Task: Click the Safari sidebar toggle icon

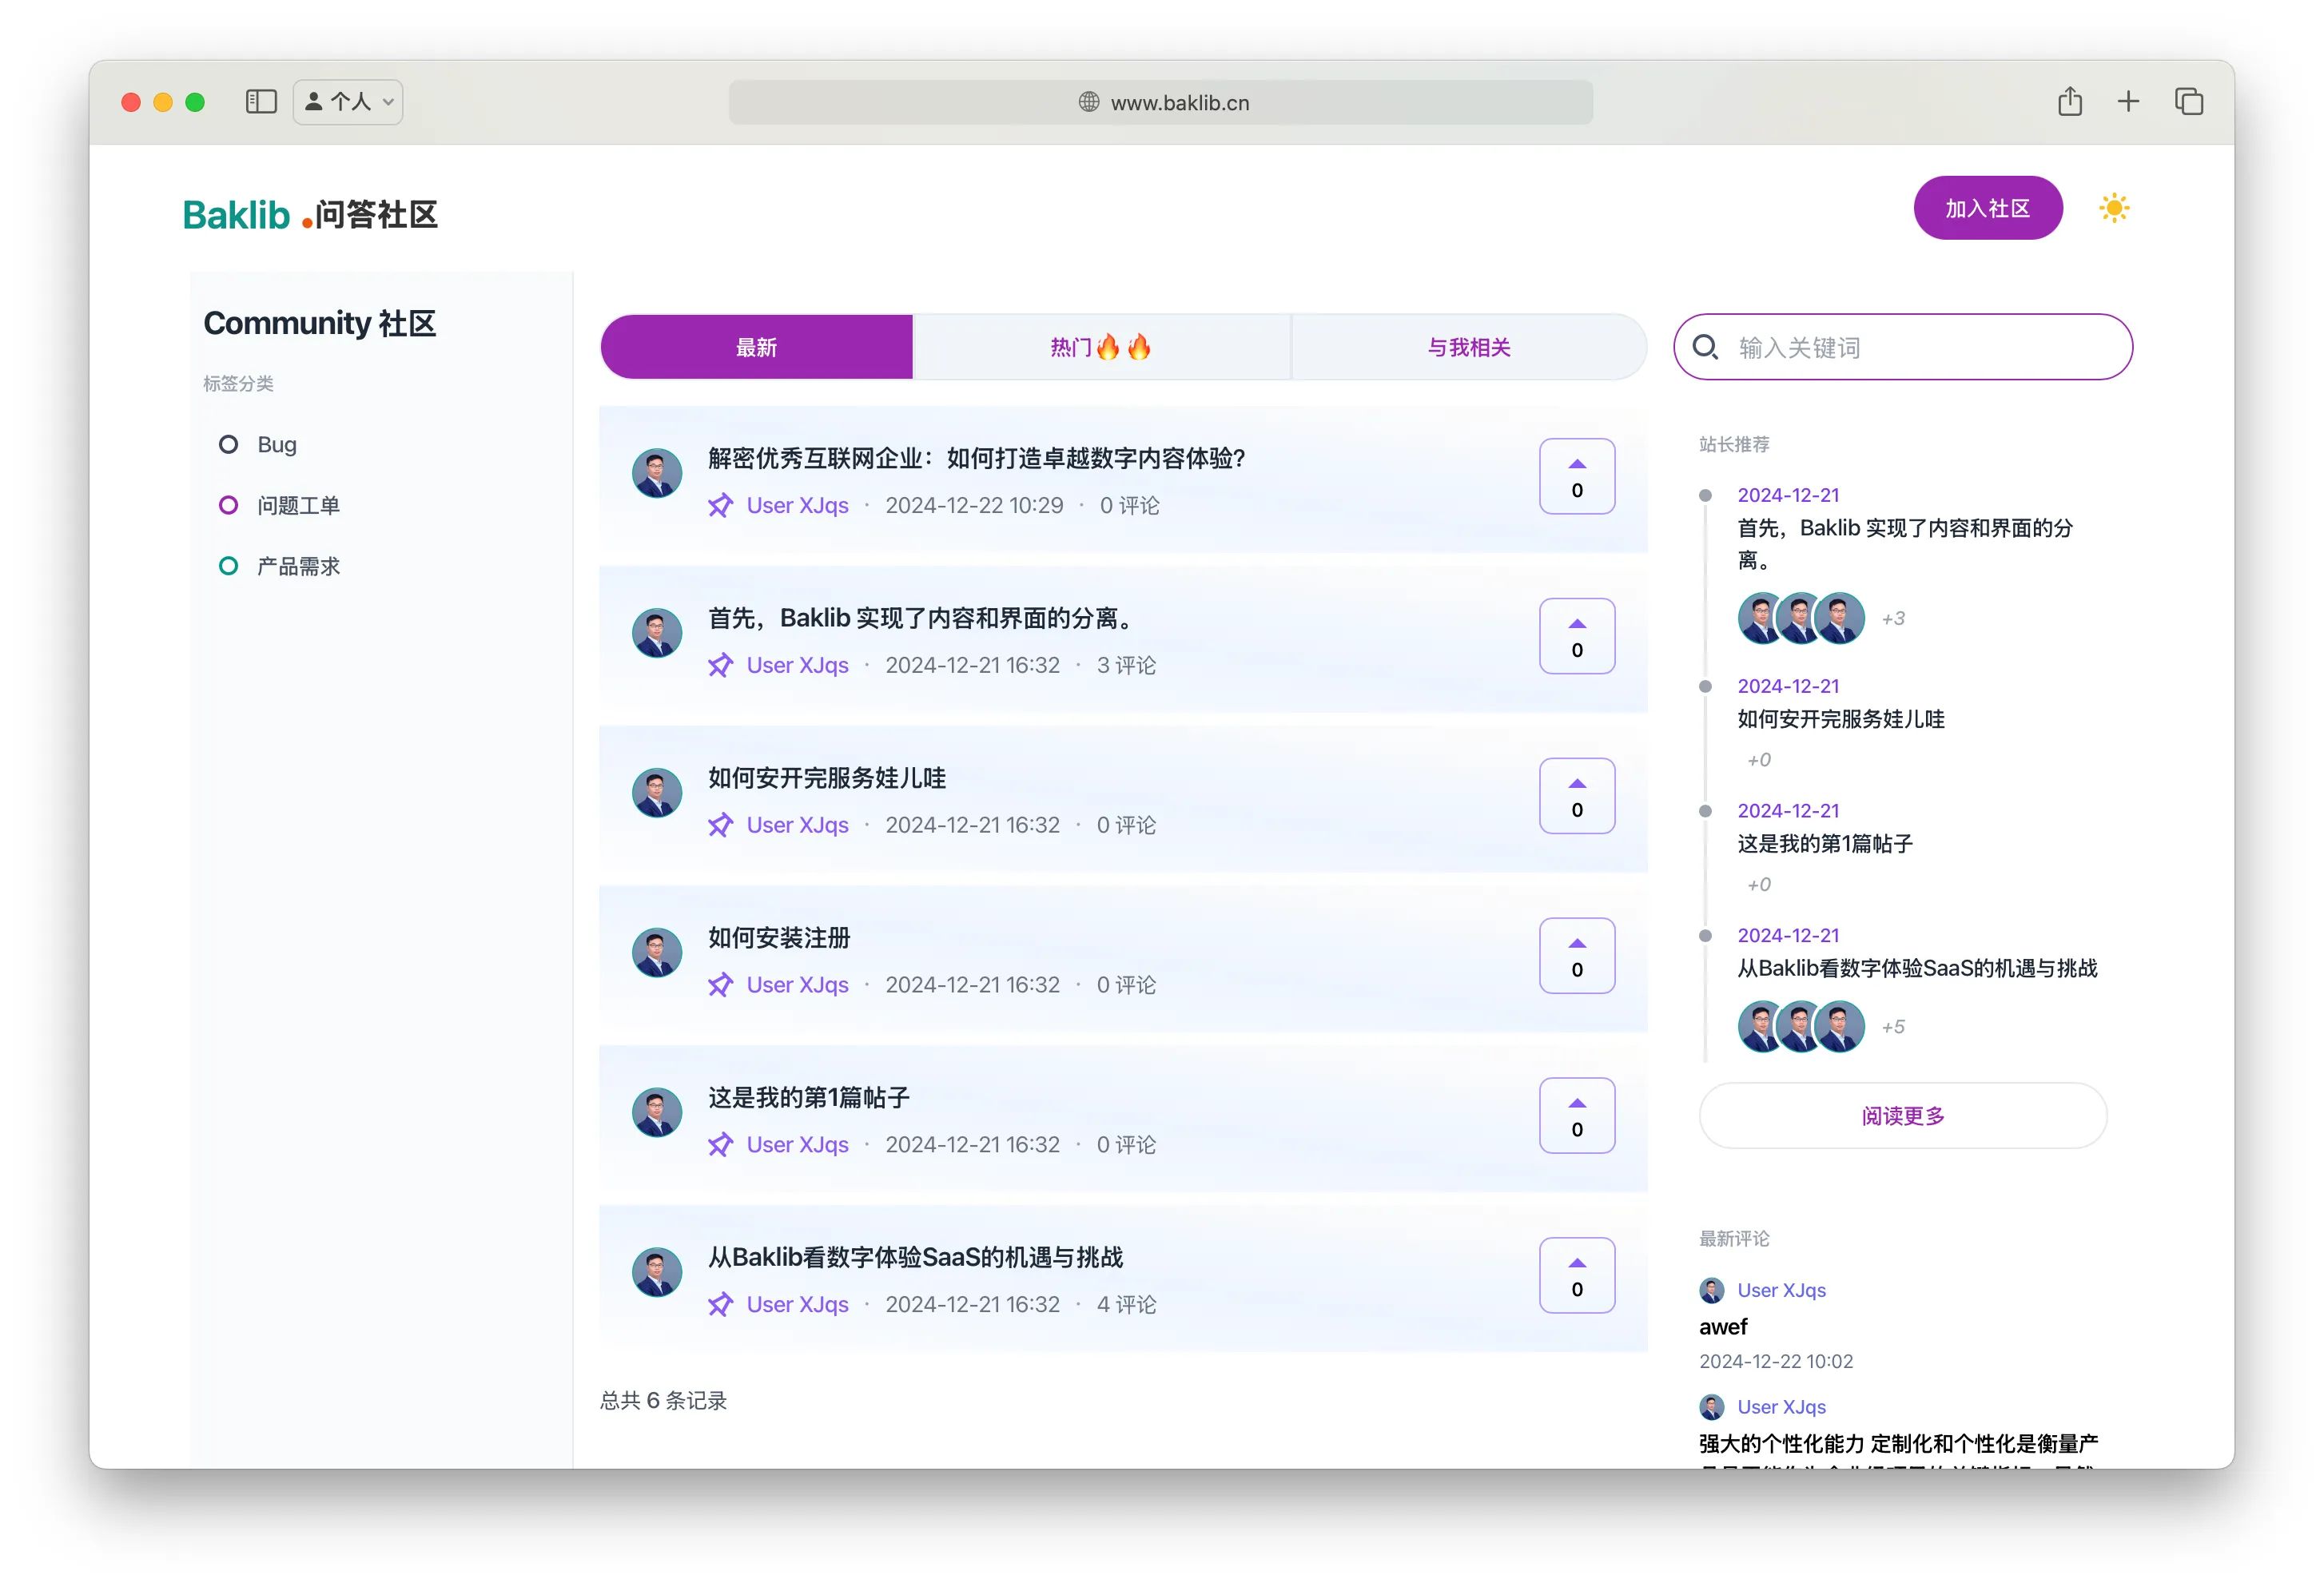Action: (x=261, y=102)
